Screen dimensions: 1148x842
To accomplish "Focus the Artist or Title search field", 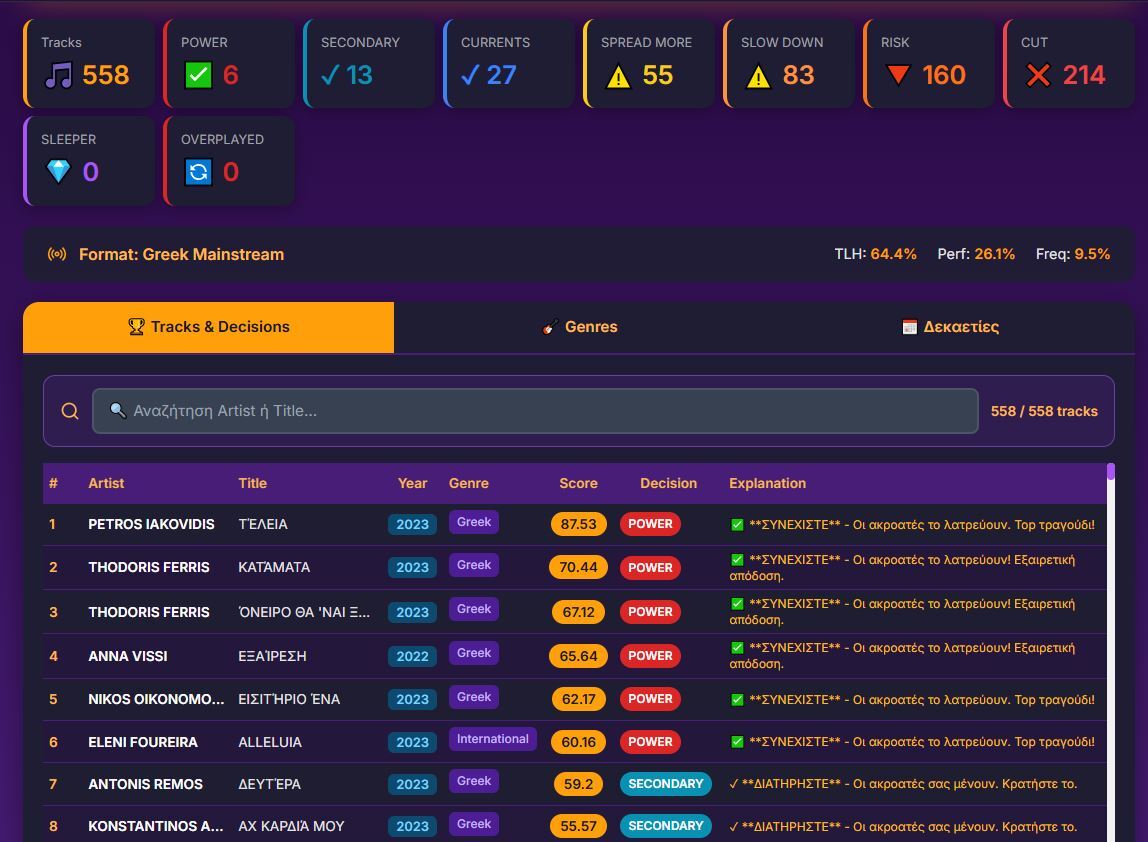I will 535,411.
